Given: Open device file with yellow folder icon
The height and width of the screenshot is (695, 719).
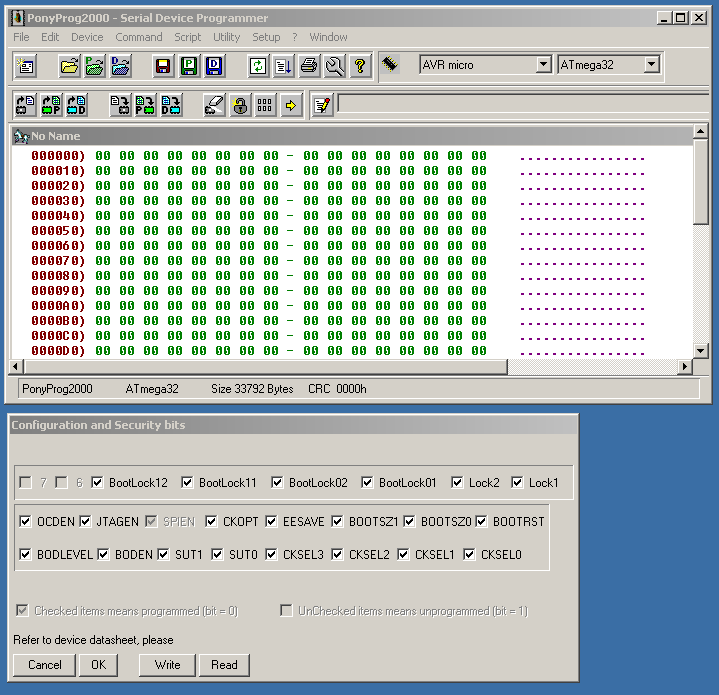Looking at the screenshot, I should click(69, 66).
